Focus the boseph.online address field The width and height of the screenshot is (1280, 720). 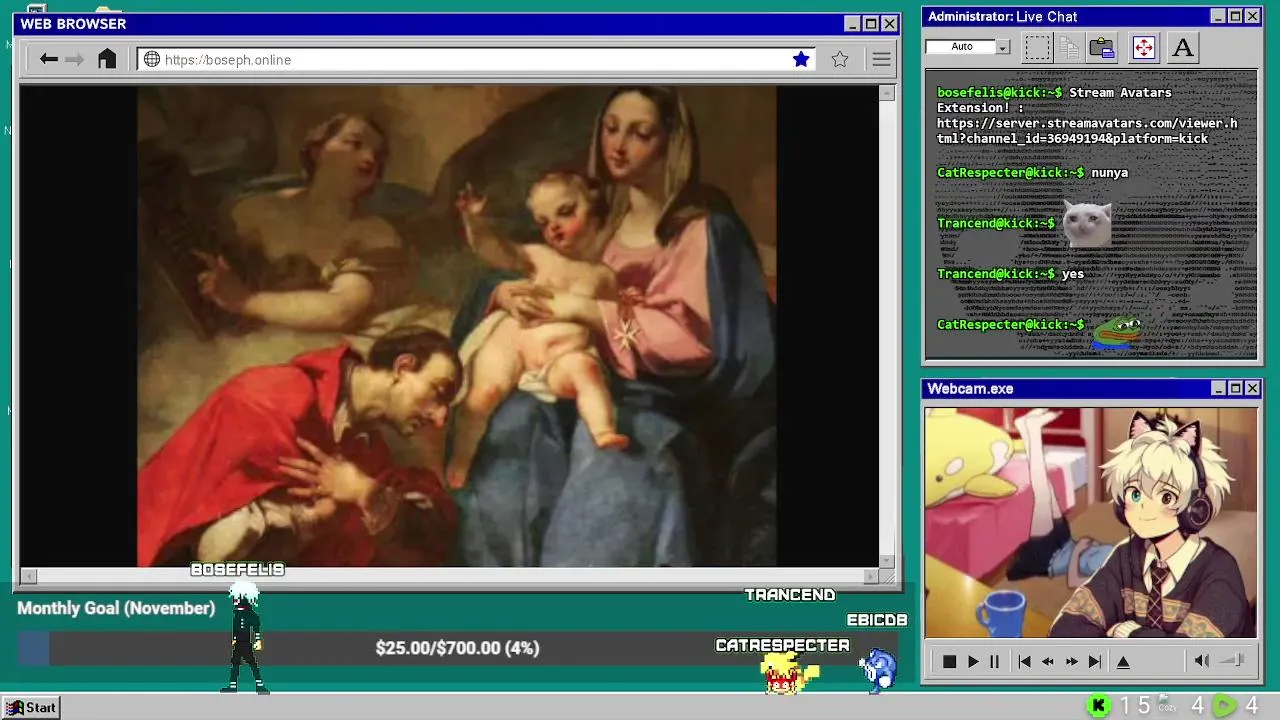click(476, 59)
